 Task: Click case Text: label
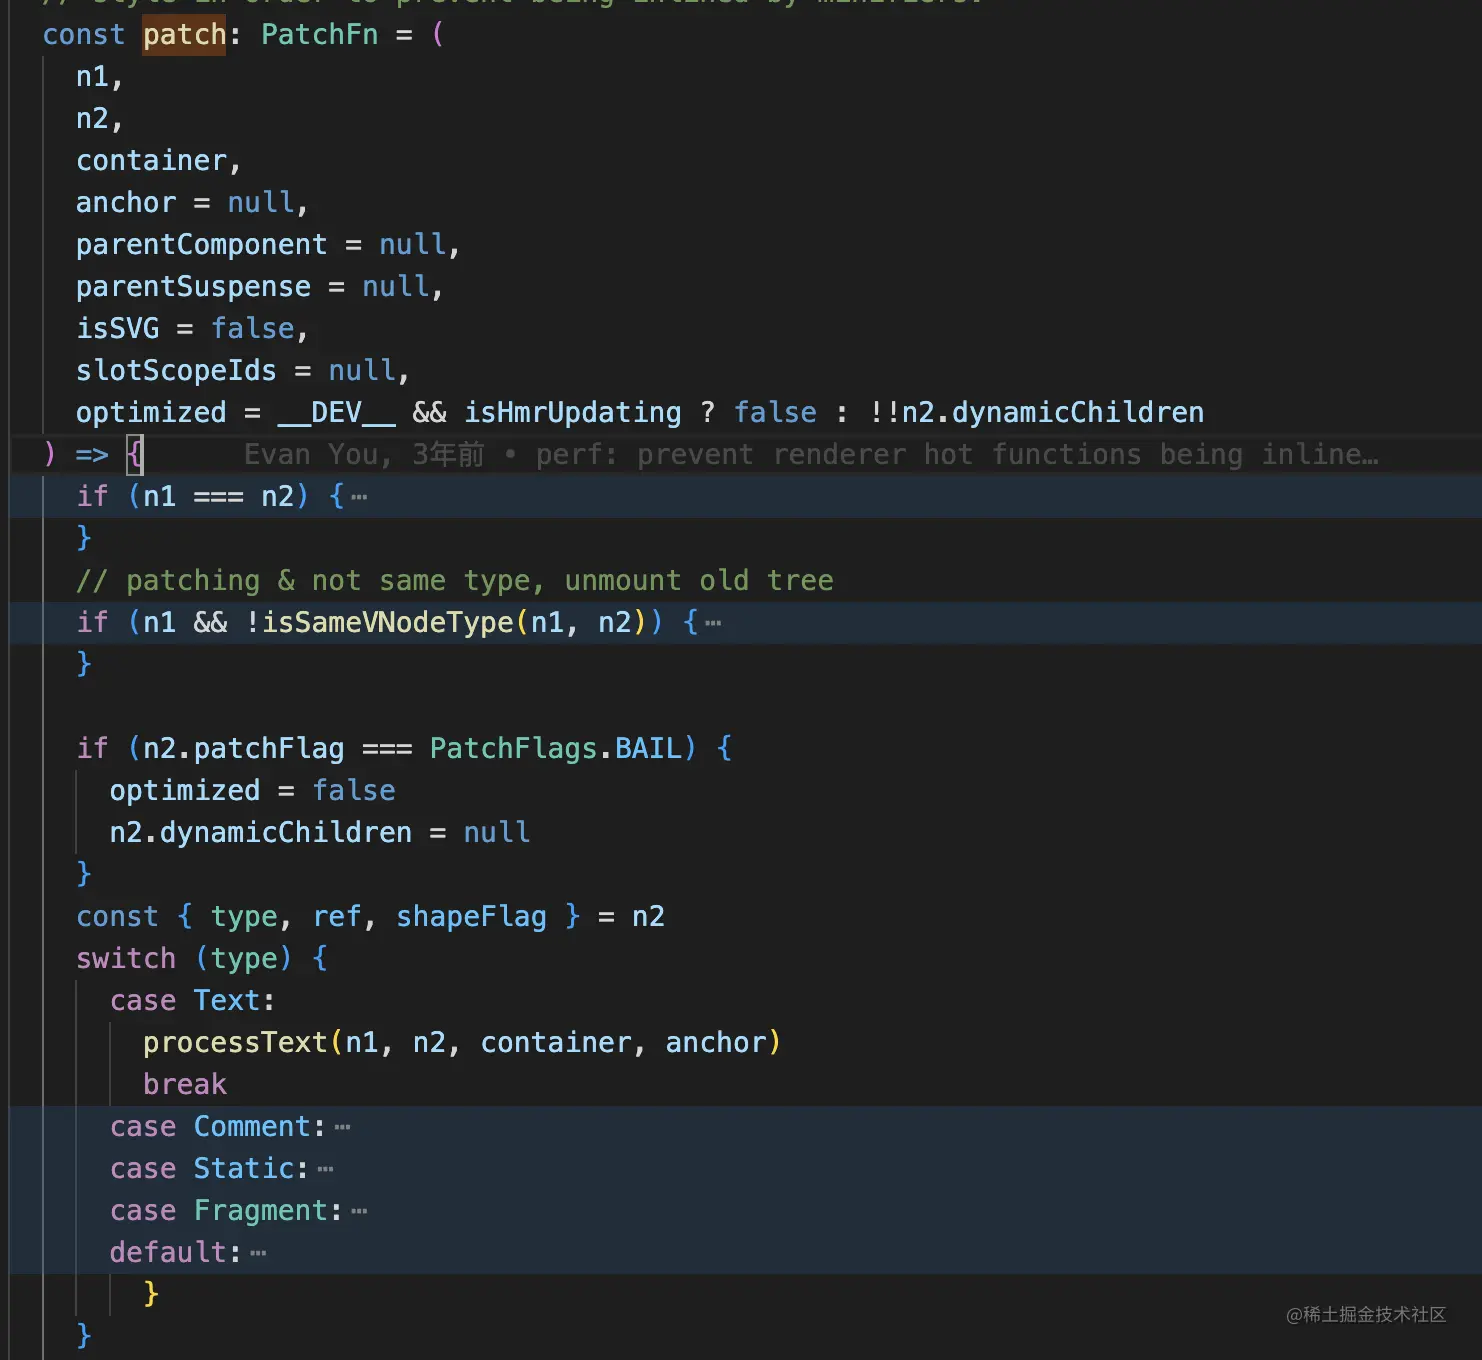pyautogui.click(x=192, y=1001)
